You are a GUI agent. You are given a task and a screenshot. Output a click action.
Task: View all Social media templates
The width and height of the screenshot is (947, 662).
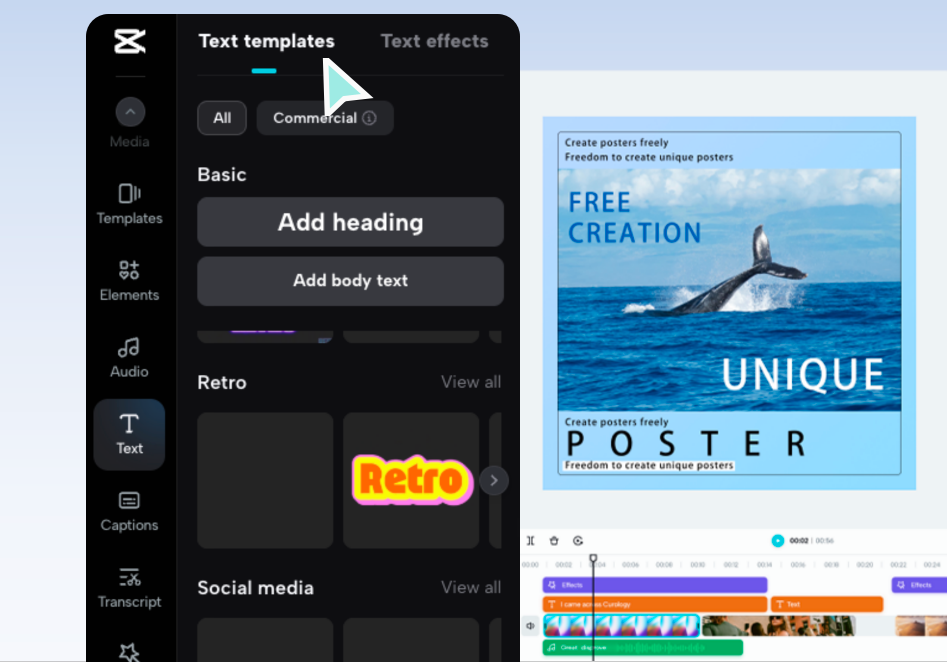tap(470, 588)
